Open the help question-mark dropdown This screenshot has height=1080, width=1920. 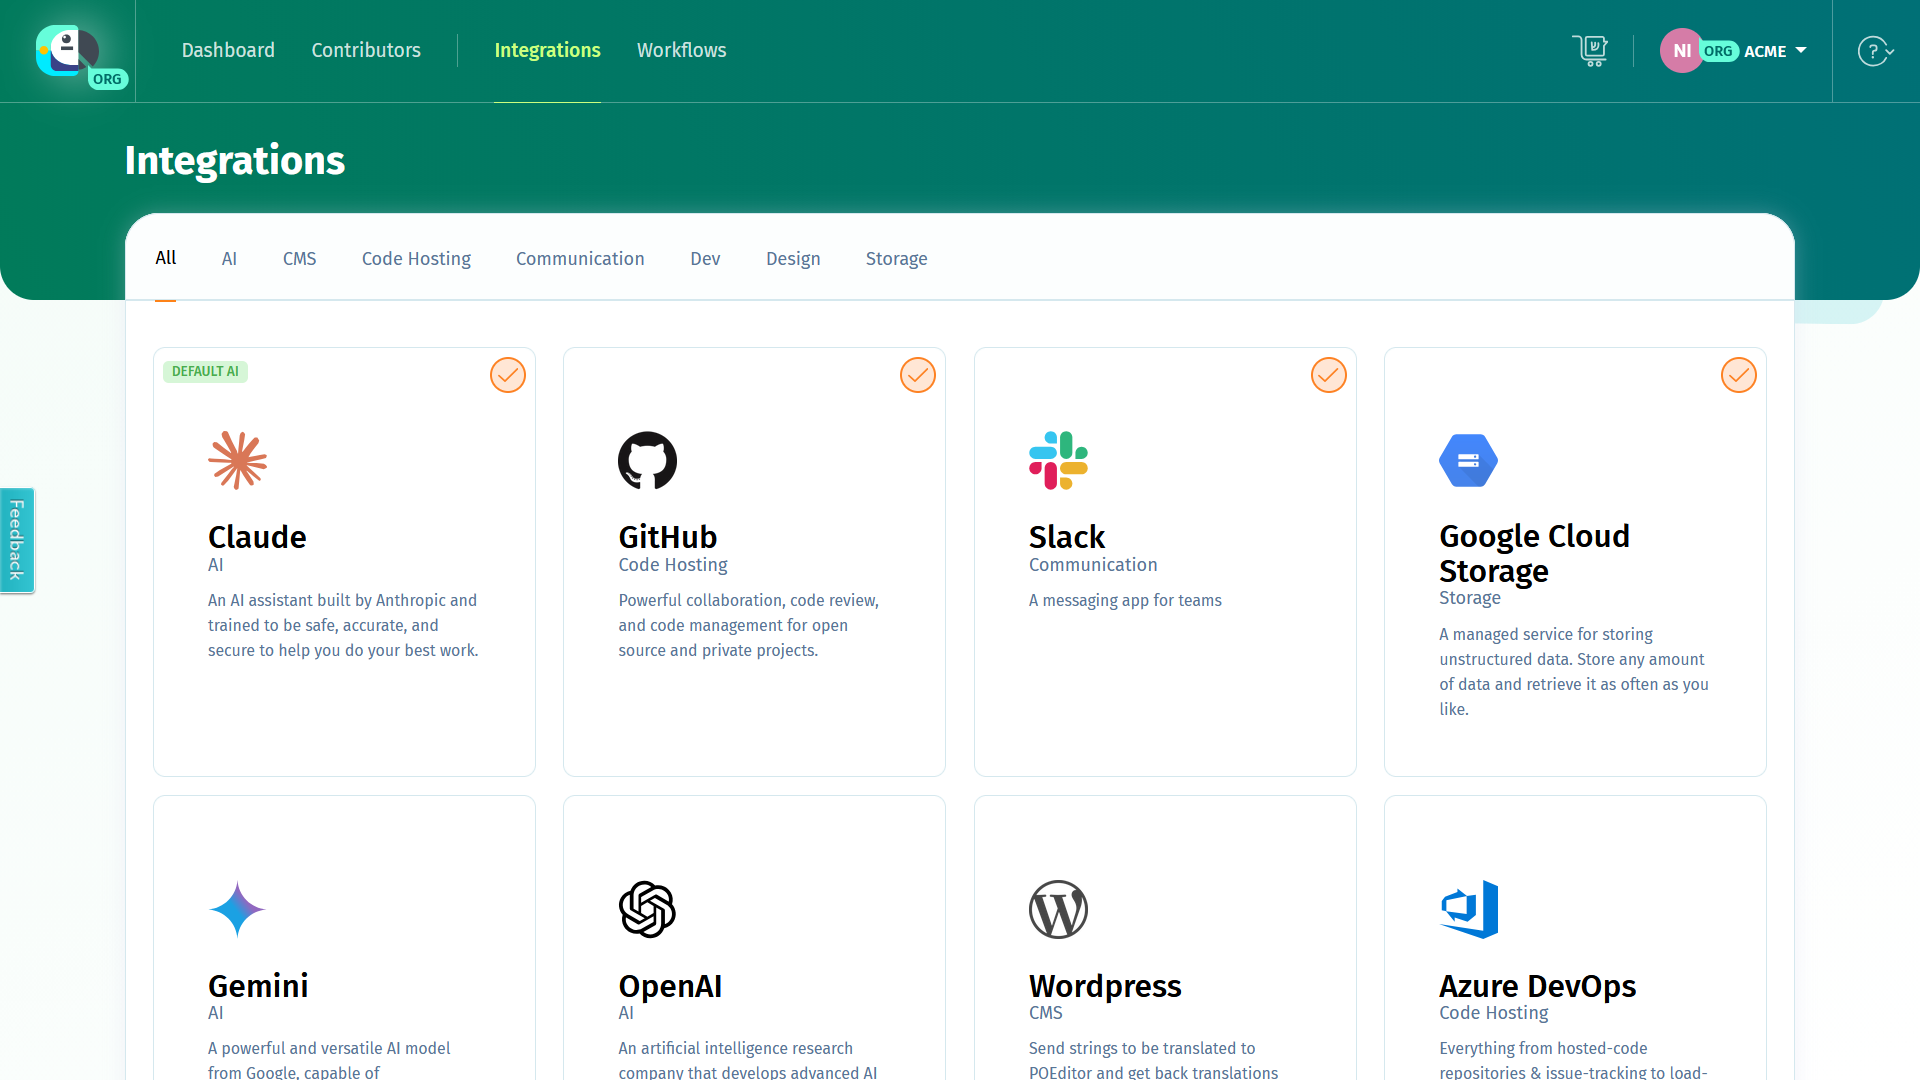coord(1875,51)
